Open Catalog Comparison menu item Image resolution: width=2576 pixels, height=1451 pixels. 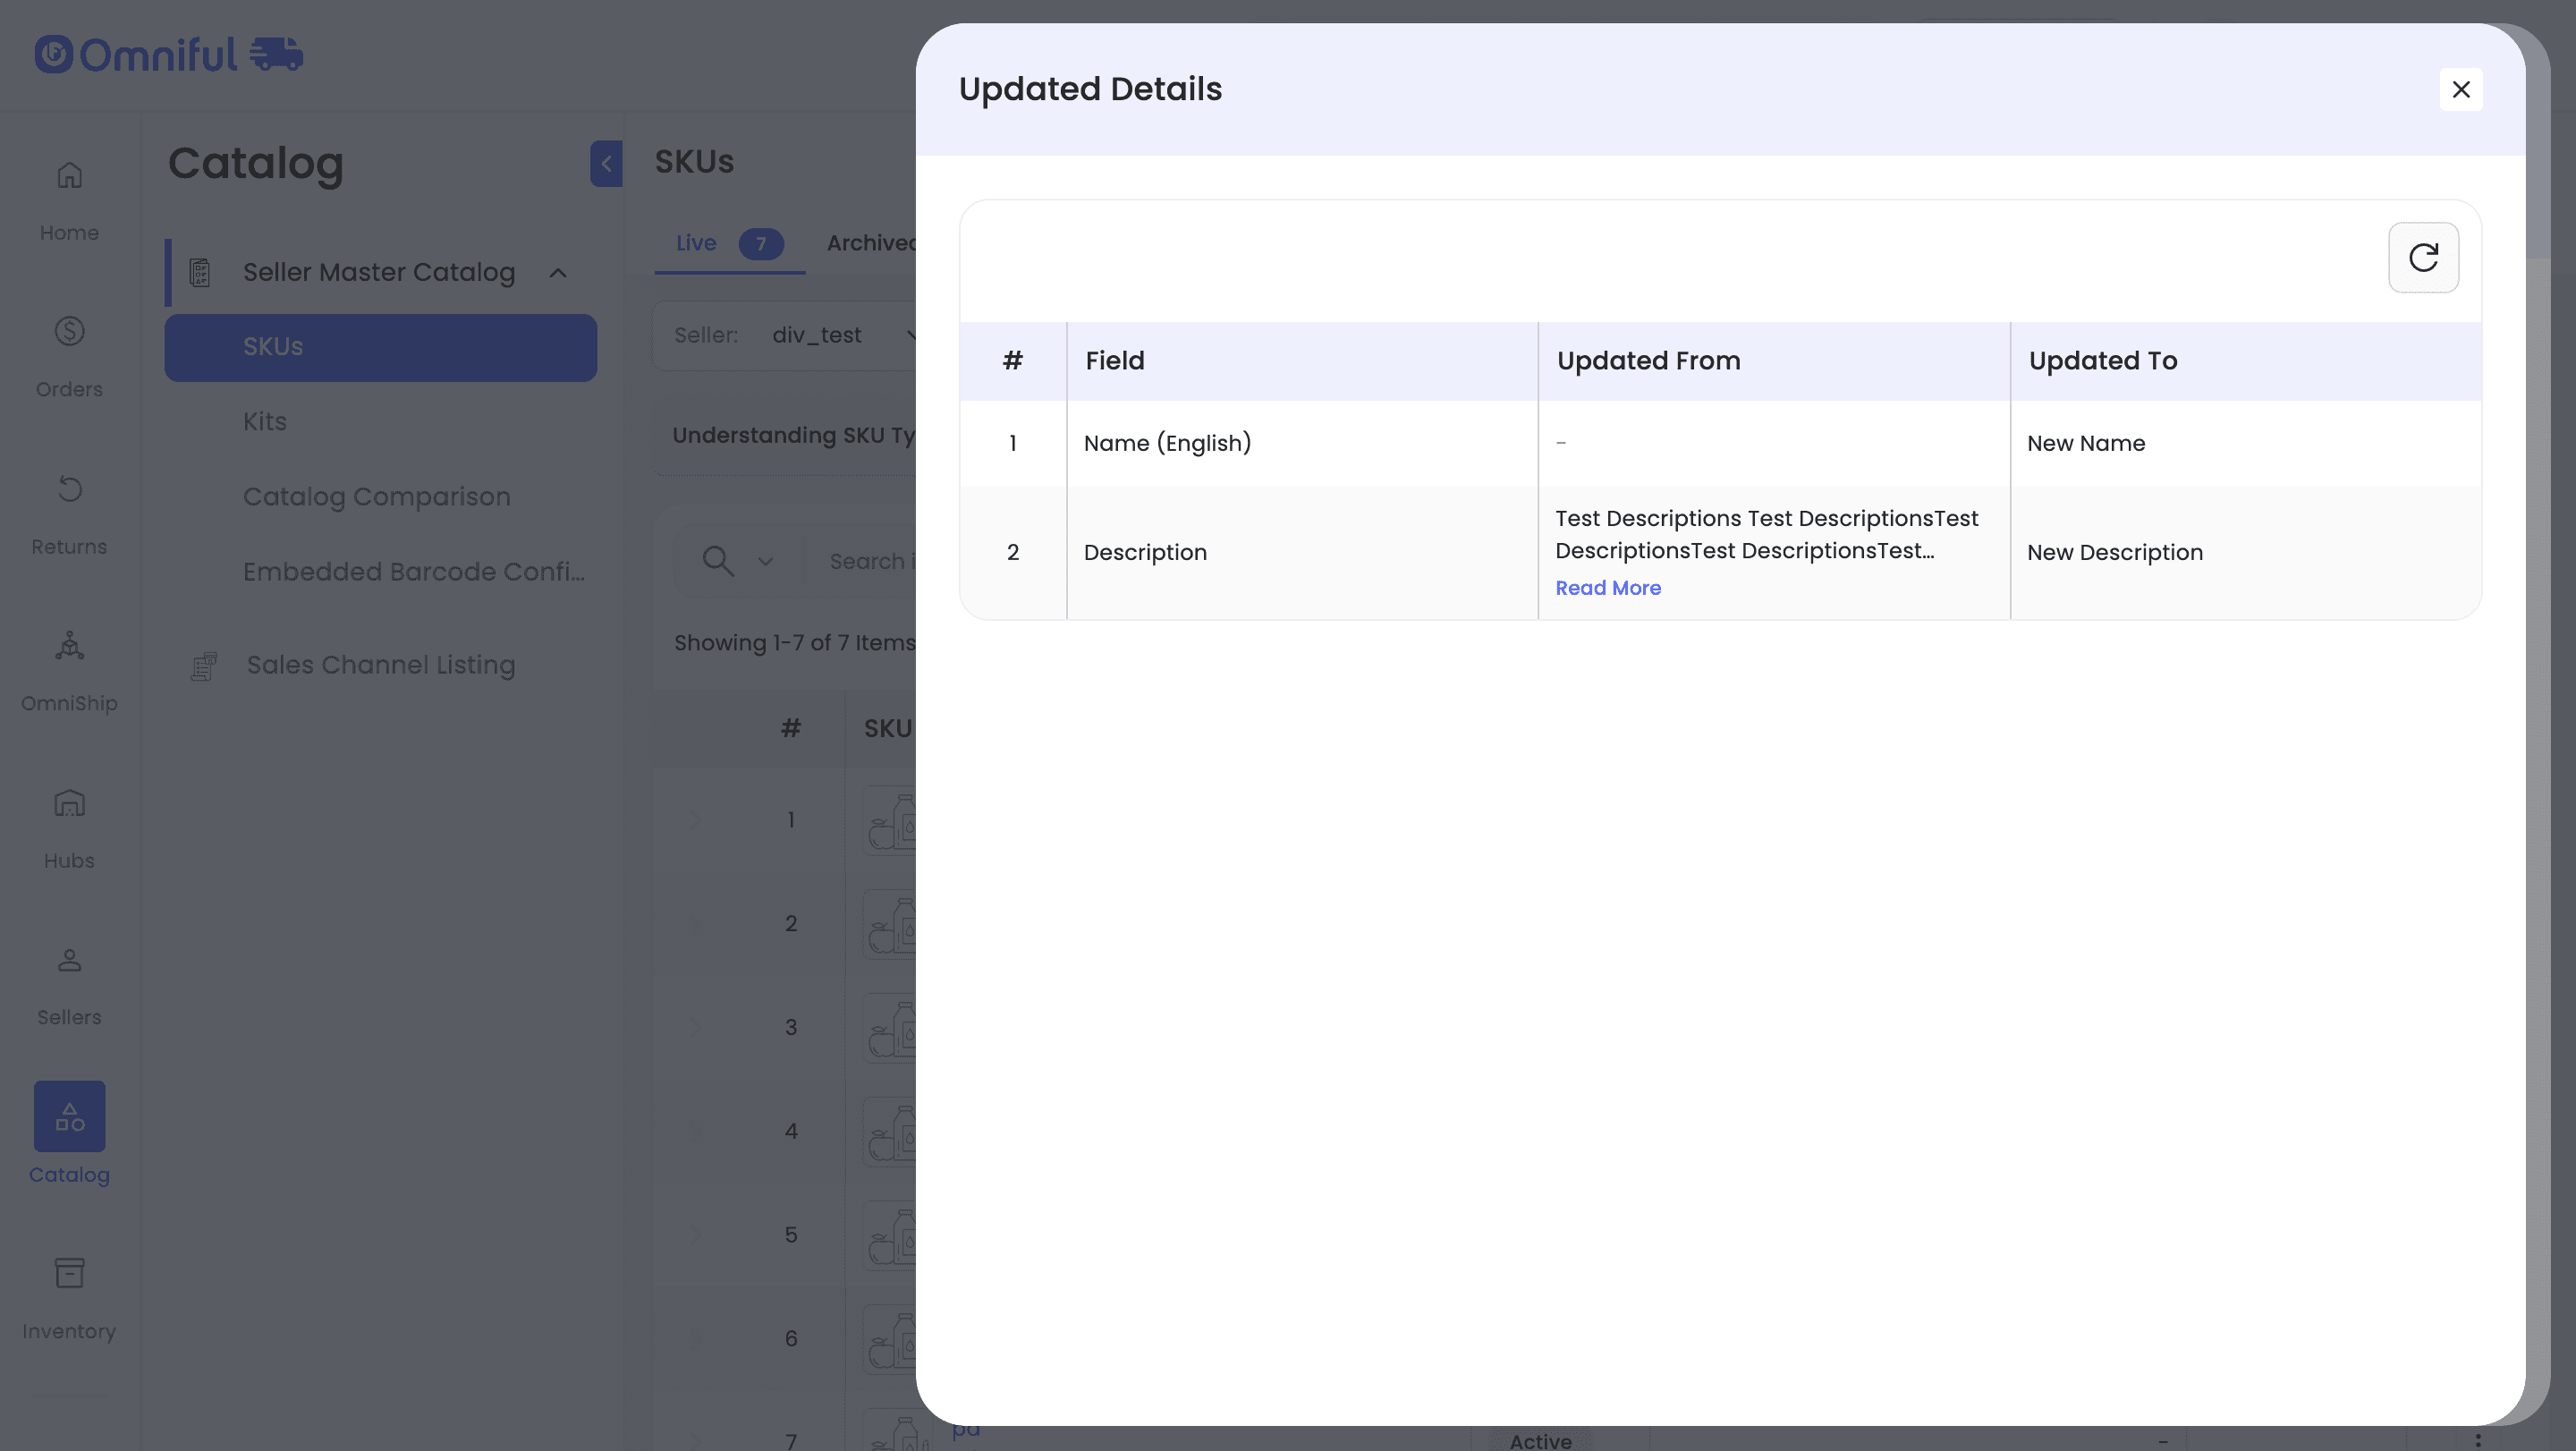pos(376,497)
